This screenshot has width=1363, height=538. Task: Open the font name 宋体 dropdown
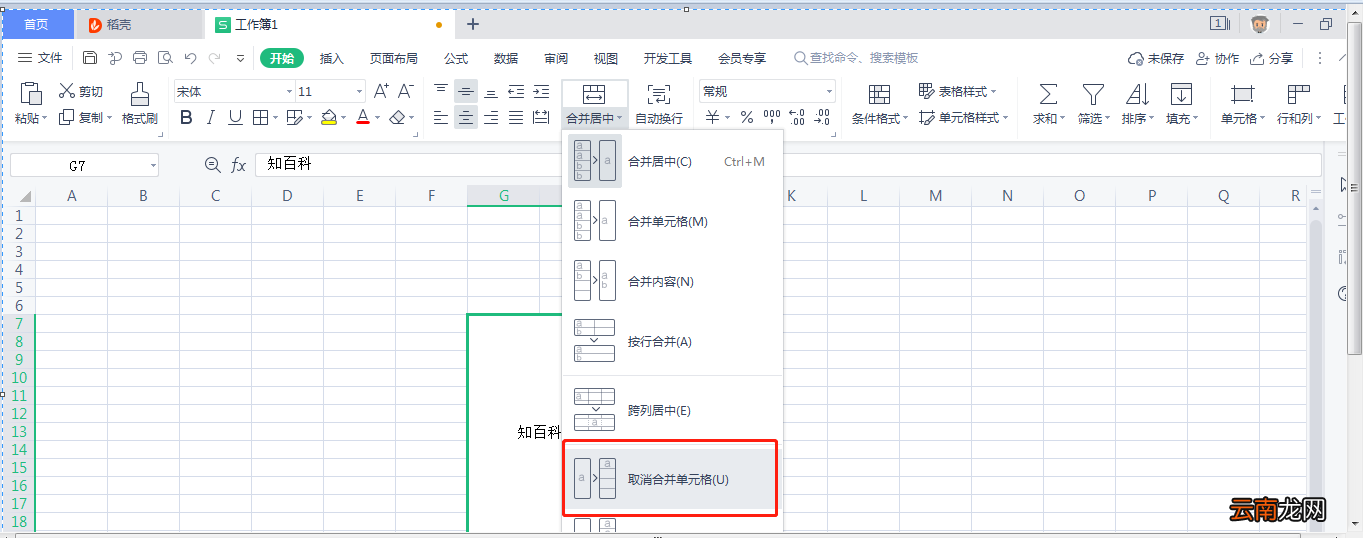(x=289, y=91)
